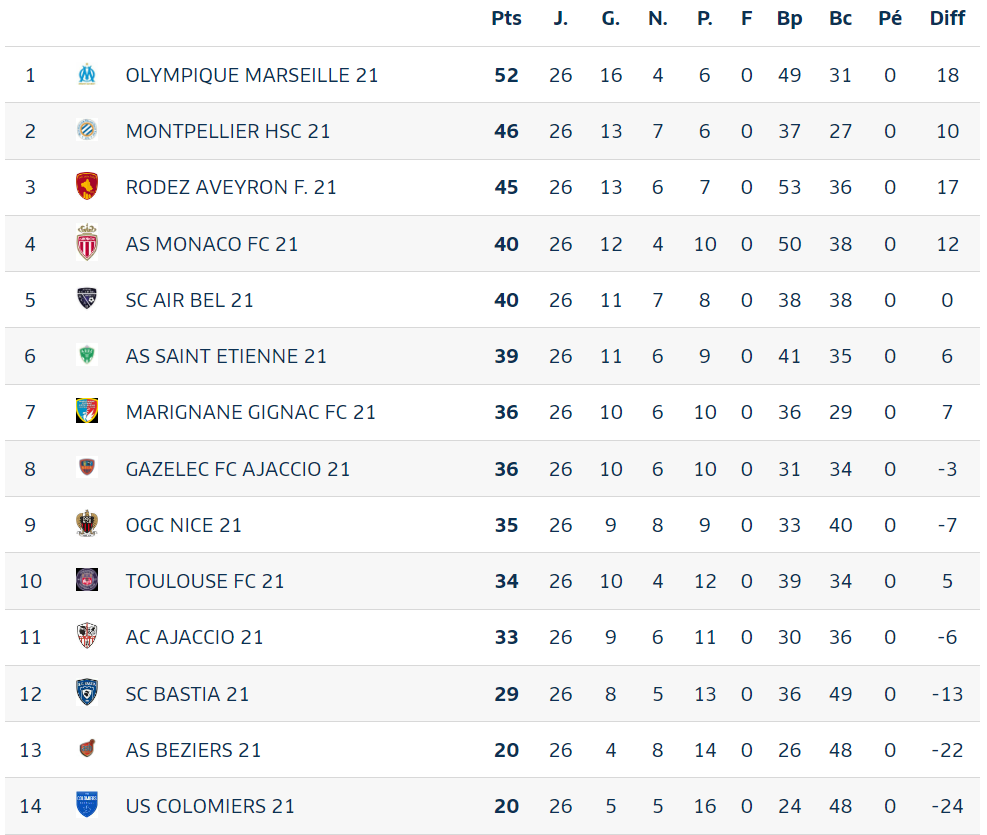Viewport: 987px width, 835px height.
Task: Open the AC AJACCIO 21 team page
Action: click(195, 637)
